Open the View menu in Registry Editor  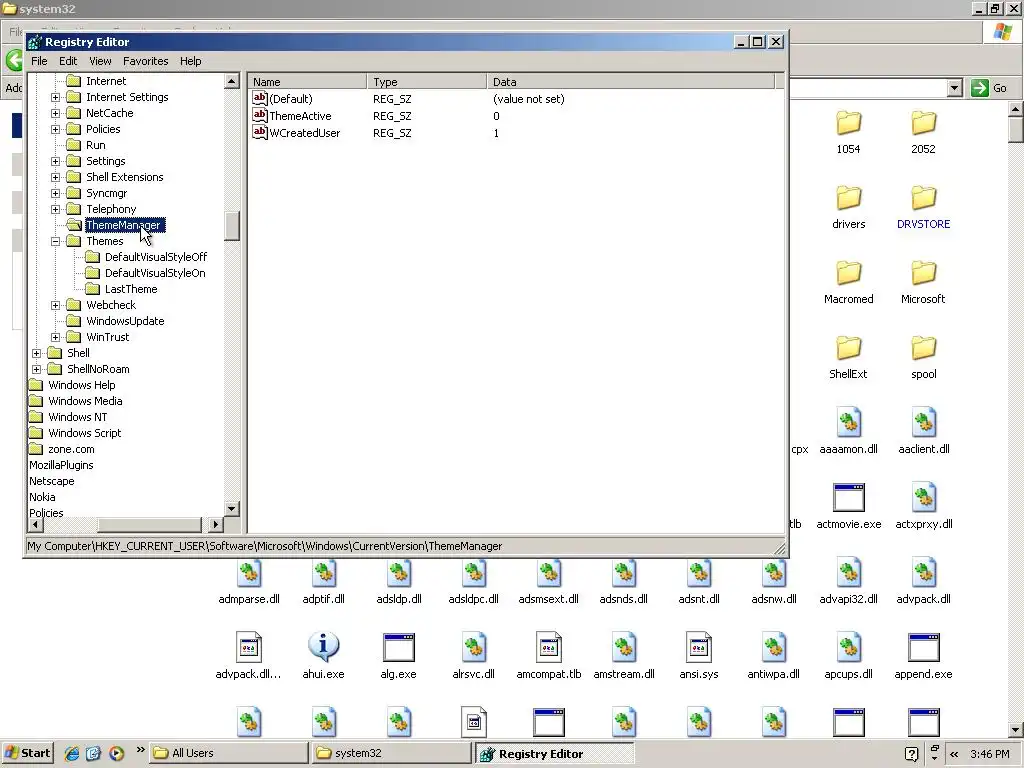(100, 61)
